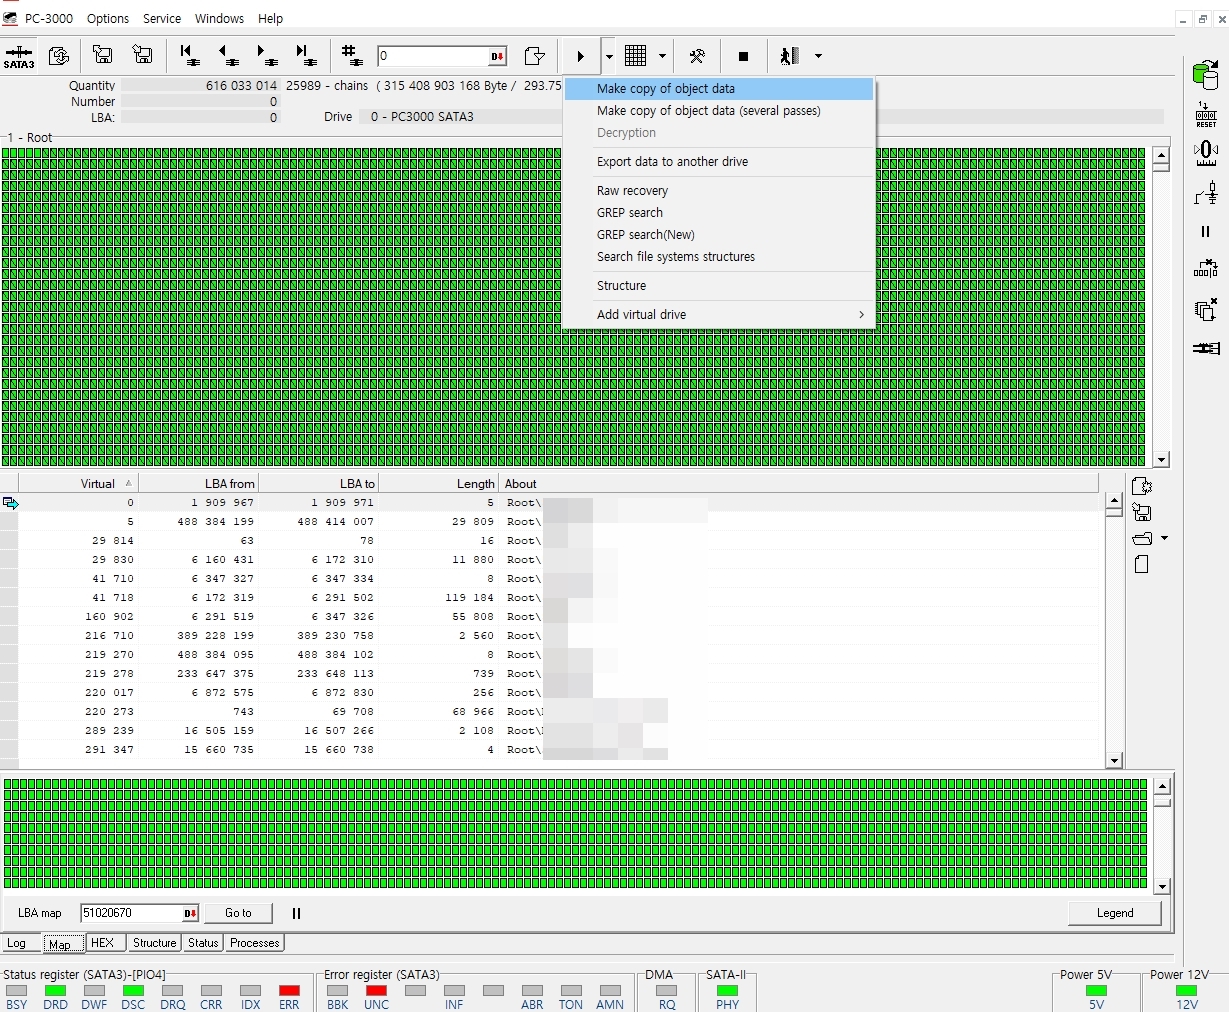Open the wrench and hammer tools icon
Screen dimensions: 1229x1012
coord(698,56)
